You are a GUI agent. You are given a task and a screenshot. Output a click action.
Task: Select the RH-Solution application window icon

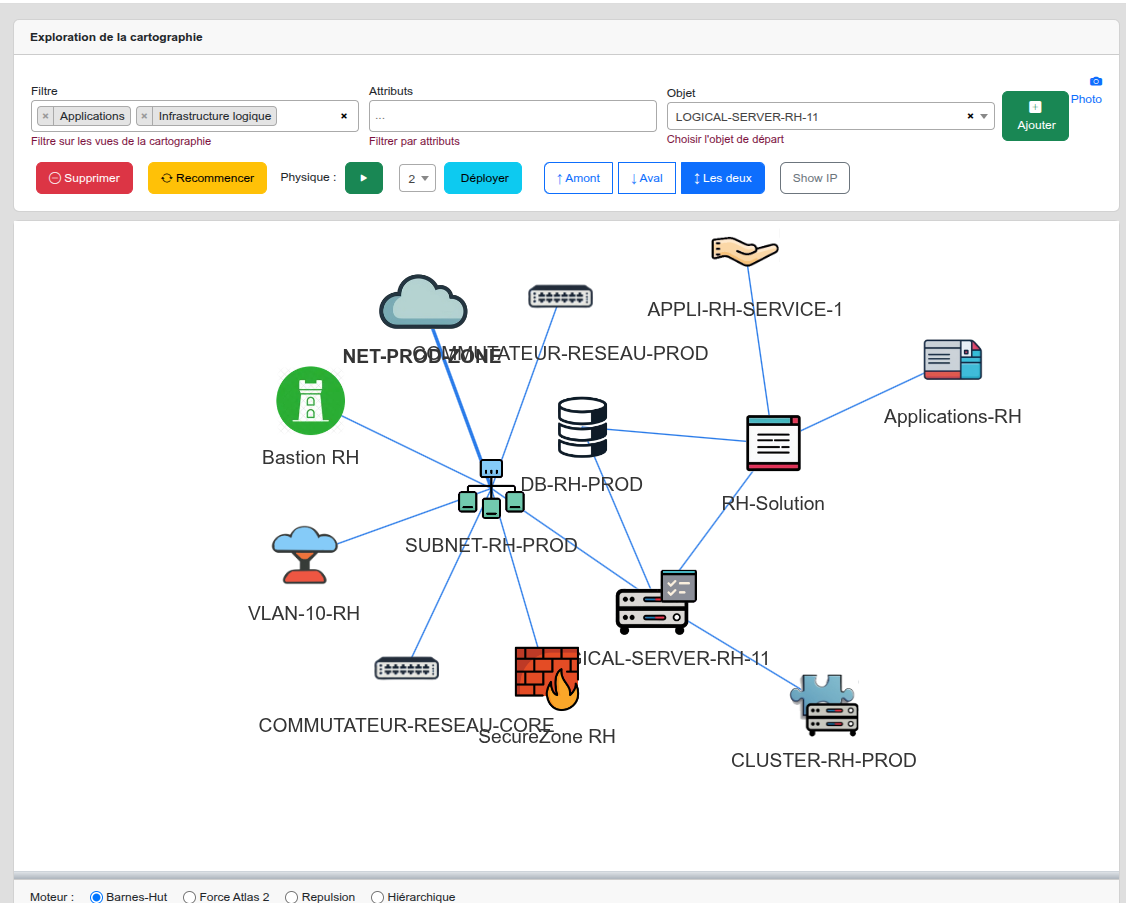773,443
